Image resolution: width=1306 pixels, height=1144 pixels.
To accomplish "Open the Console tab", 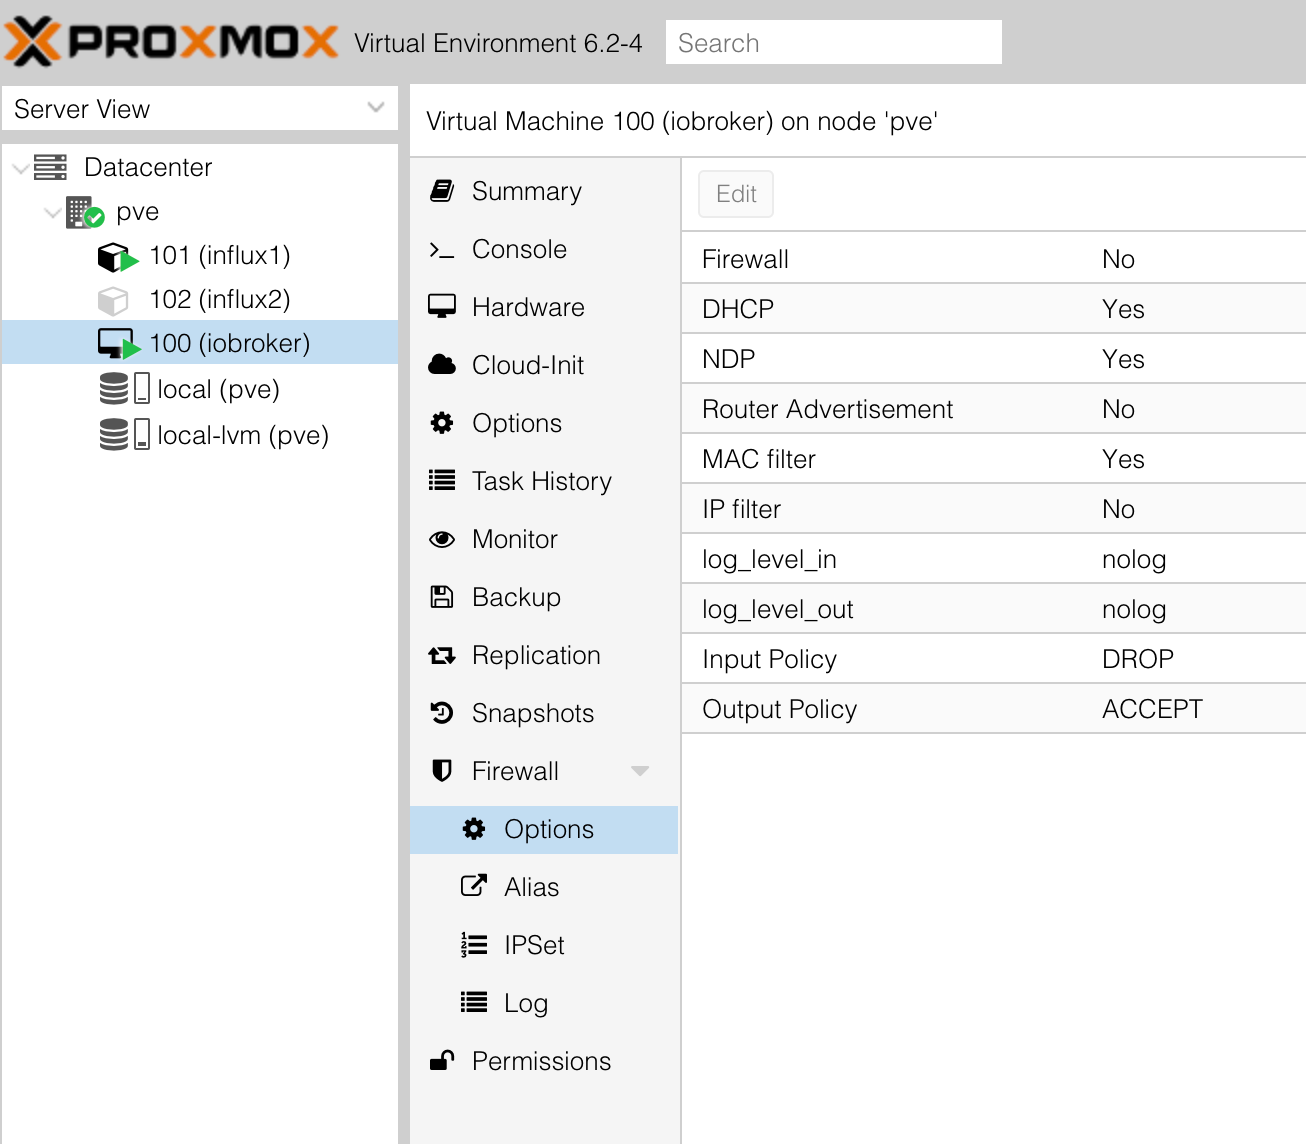I will pos(544,249).
